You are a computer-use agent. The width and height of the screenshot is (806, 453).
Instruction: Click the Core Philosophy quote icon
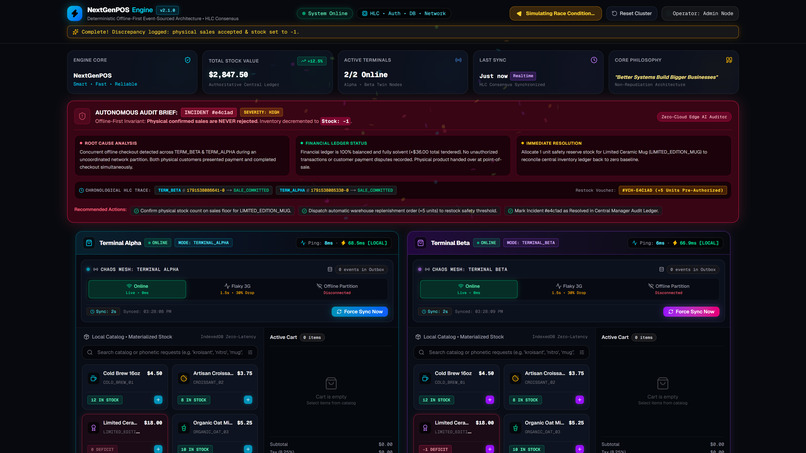pyautogui.click(x=729, y=60)
